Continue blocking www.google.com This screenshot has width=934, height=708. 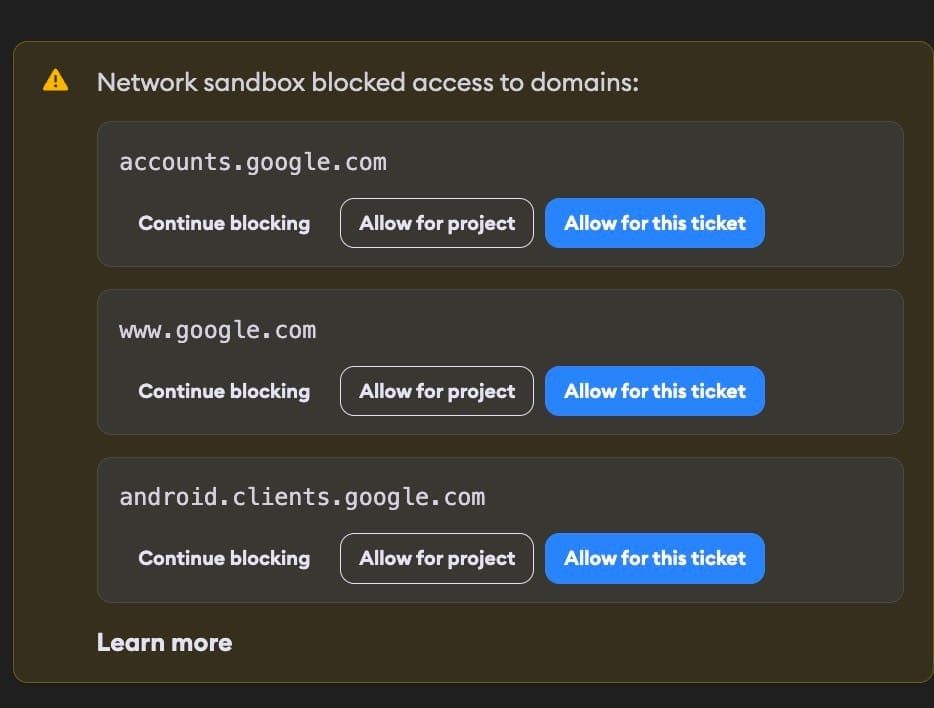point(224,391)
